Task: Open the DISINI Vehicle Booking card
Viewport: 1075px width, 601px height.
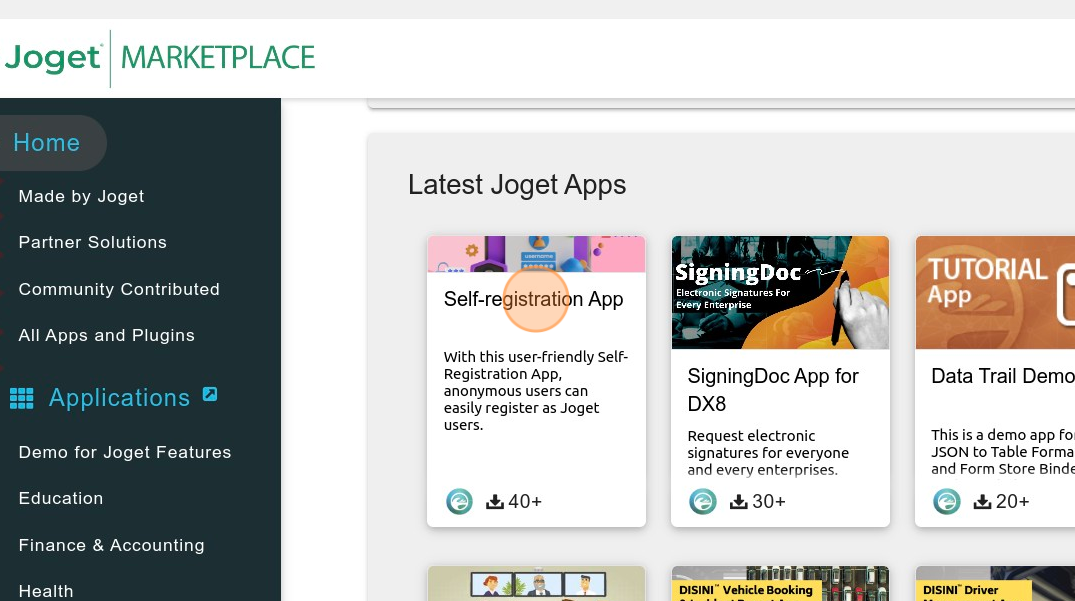Action: click(780, 584)
